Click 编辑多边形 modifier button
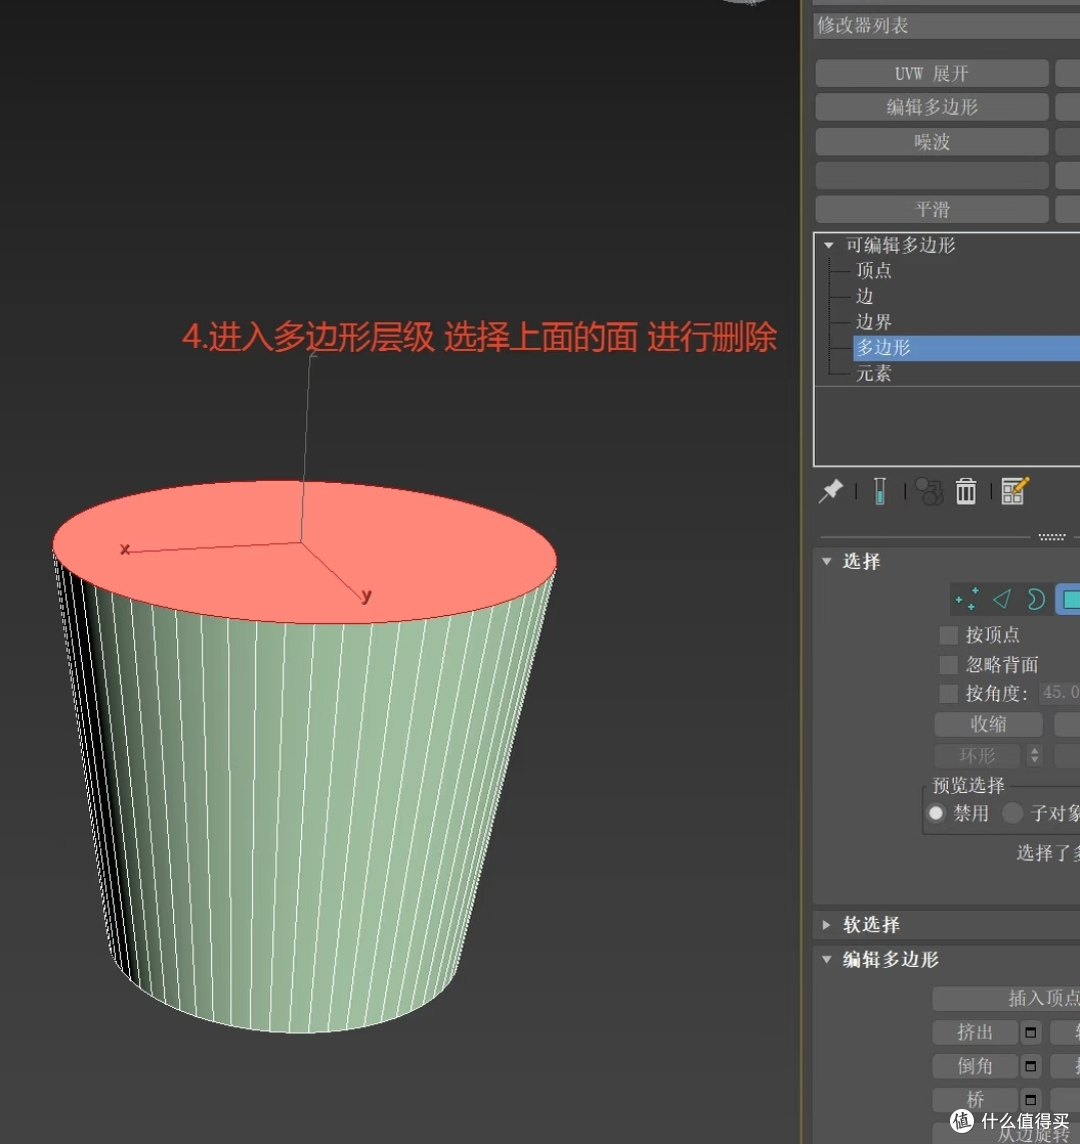The image size is (1080, 1144). 932,107
